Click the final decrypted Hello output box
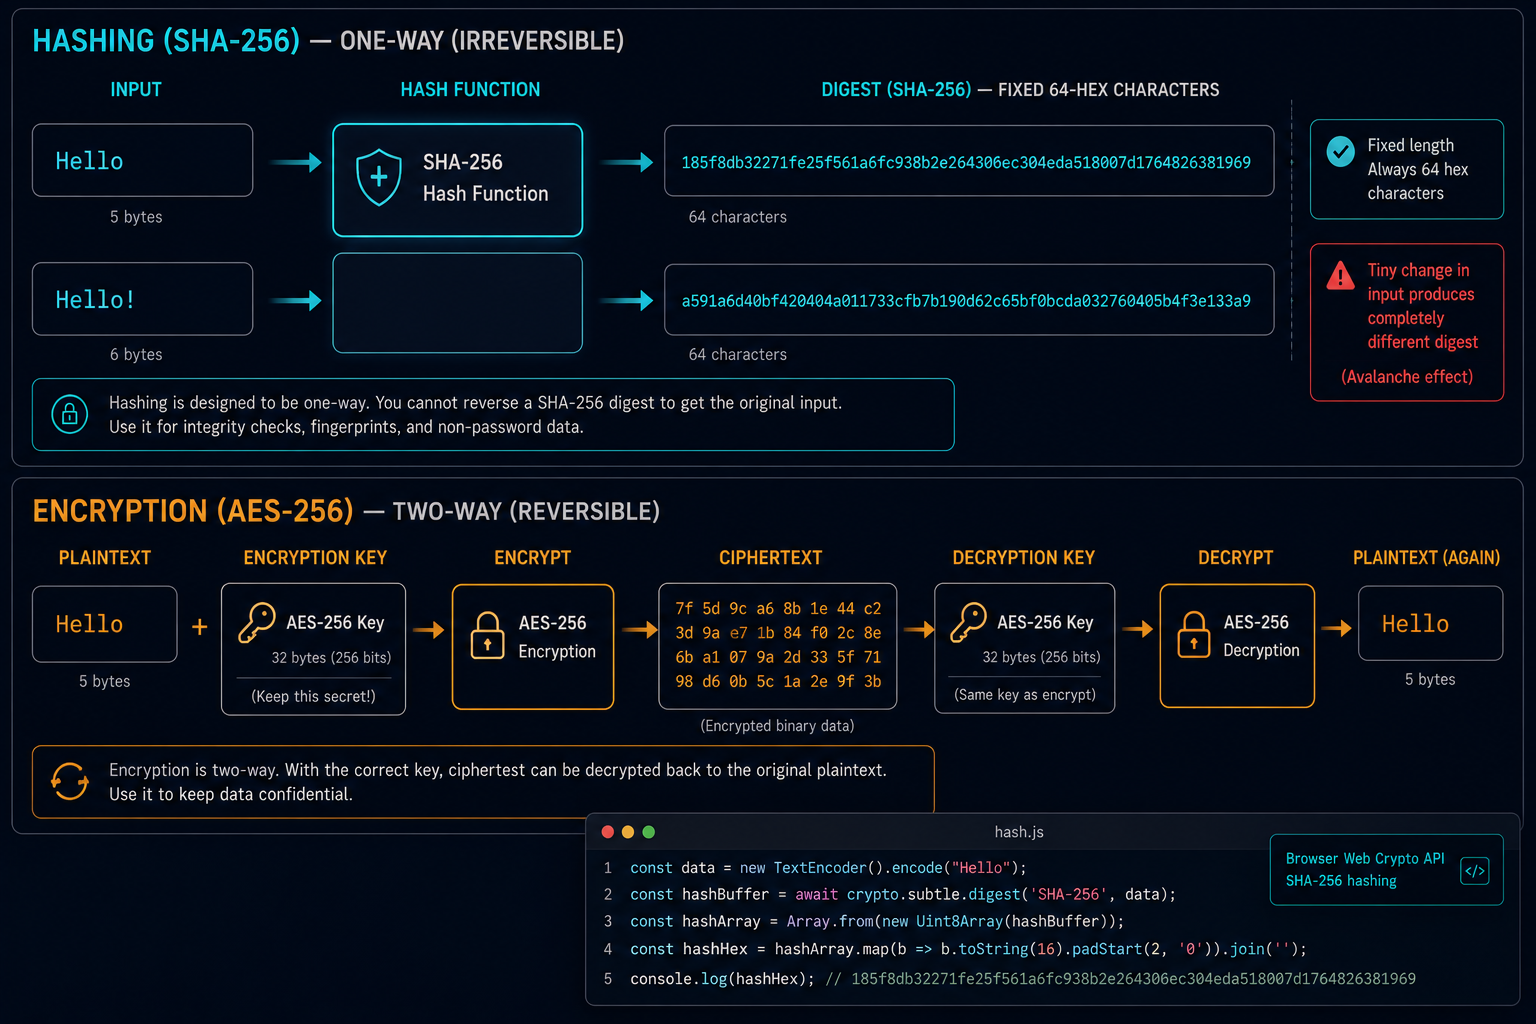This screenshot has height=1024, width=1536. [x=1430, y=623]
